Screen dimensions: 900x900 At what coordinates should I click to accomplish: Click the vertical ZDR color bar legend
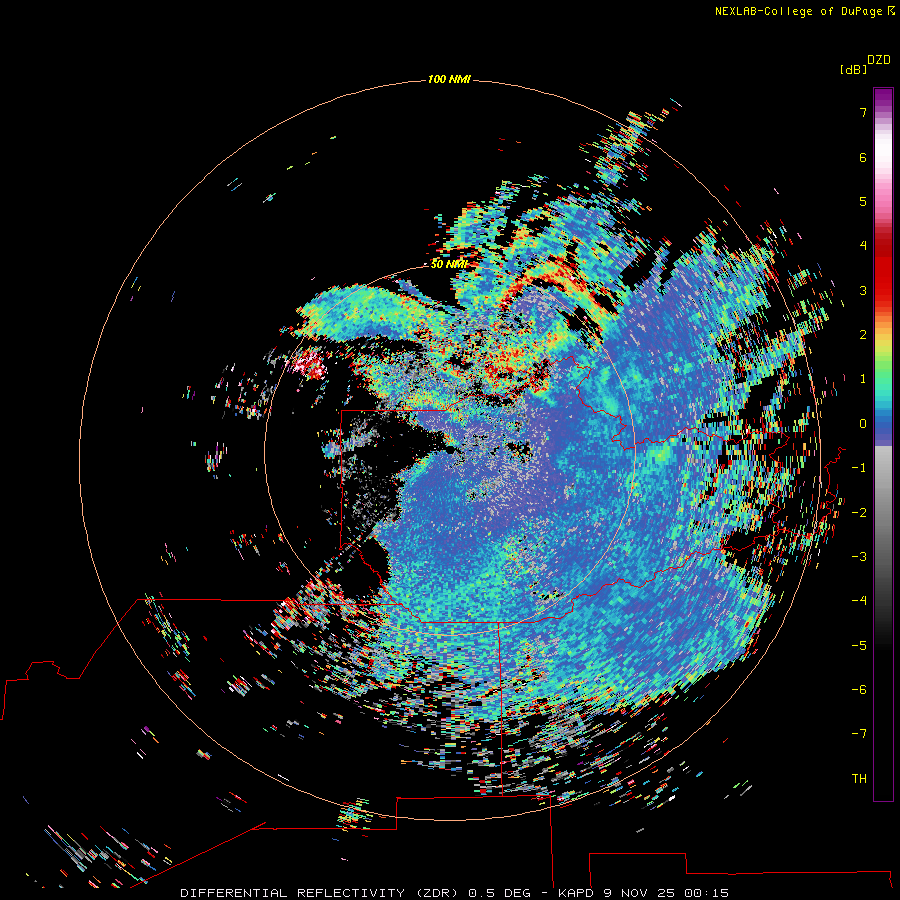coord(883,444)
